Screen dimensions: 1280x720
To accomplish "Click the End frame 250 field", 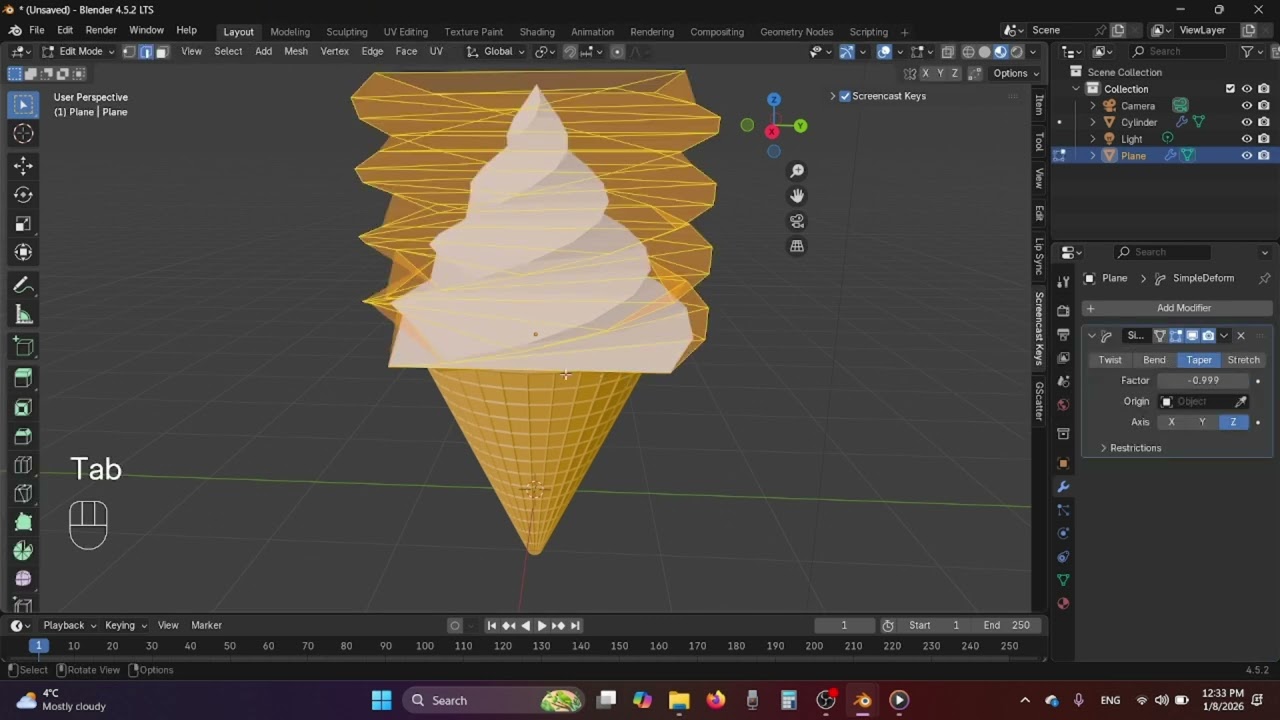I will [1006, 625].
